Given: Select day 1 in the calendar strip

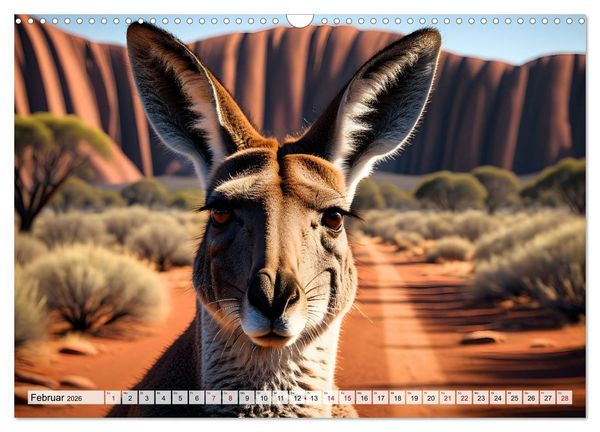Looking at the screenshot, I should pyautogui.click(x=113, y=398).
